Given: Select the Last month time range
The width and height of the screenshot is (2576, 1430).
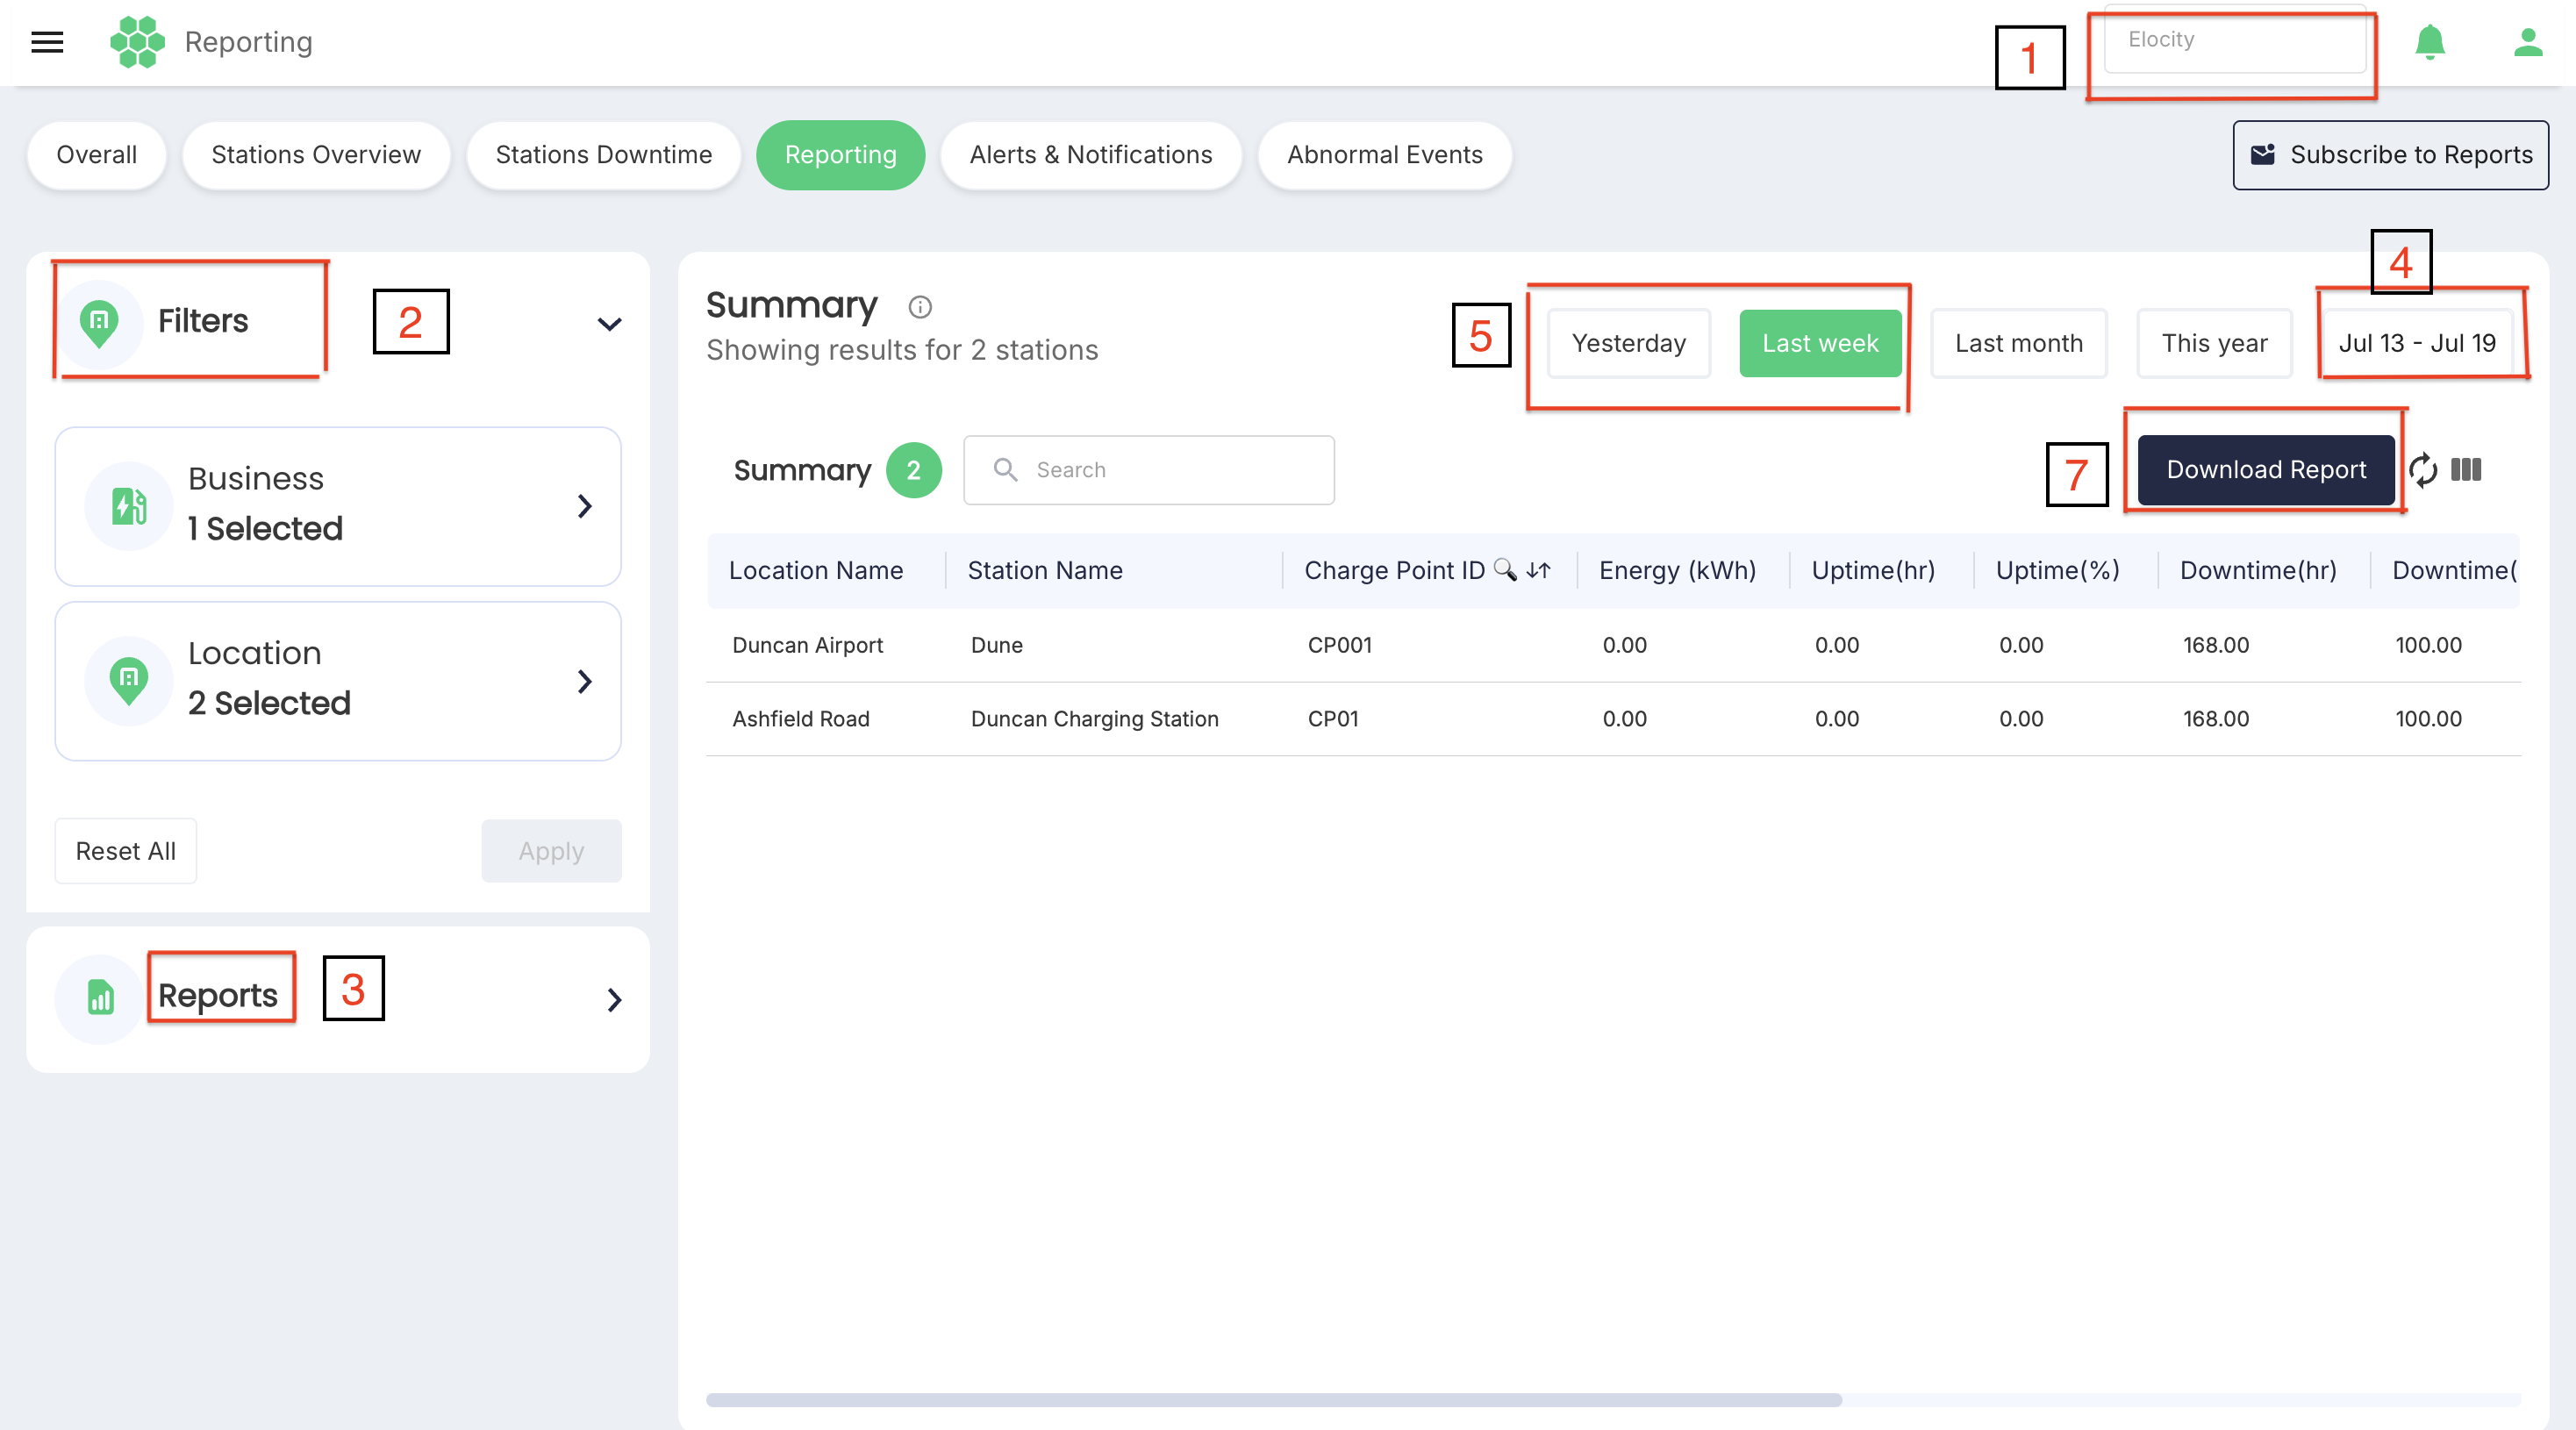Looking at the screenshot, I should (x=2018, y=343).
